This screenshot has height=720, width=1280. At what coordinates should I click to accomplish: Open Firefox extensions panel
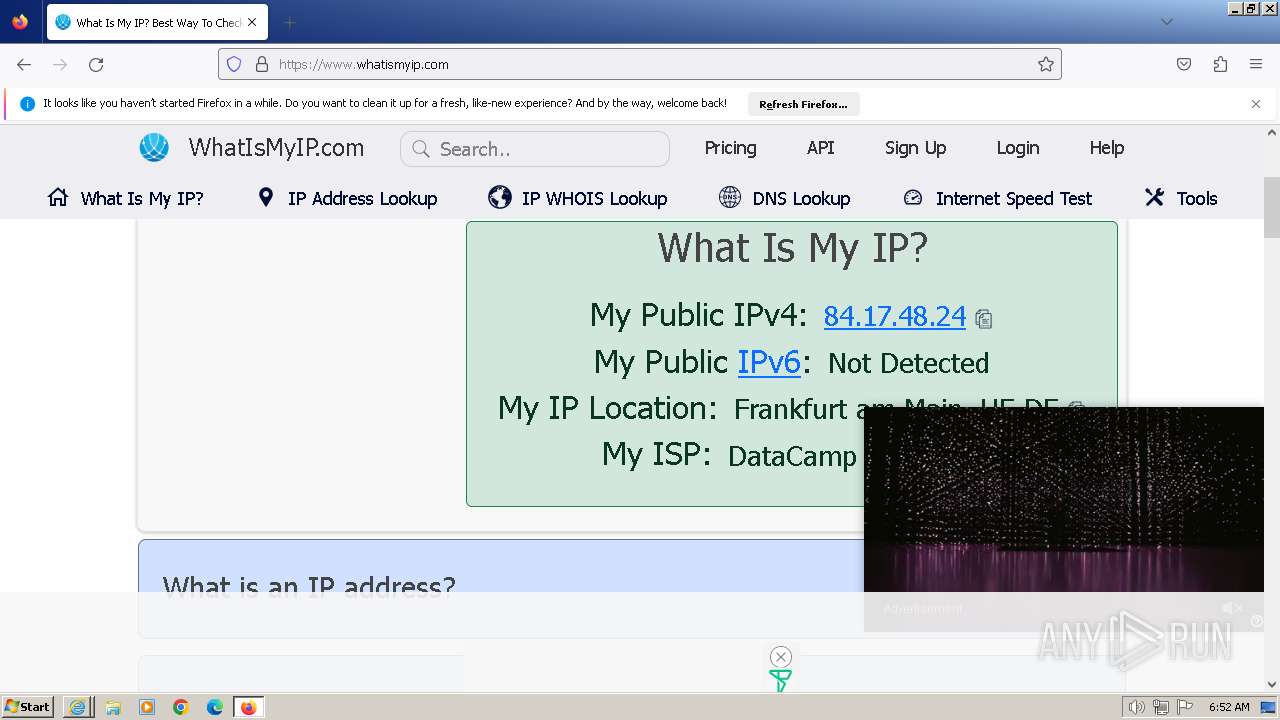[x=1220, y=64]
